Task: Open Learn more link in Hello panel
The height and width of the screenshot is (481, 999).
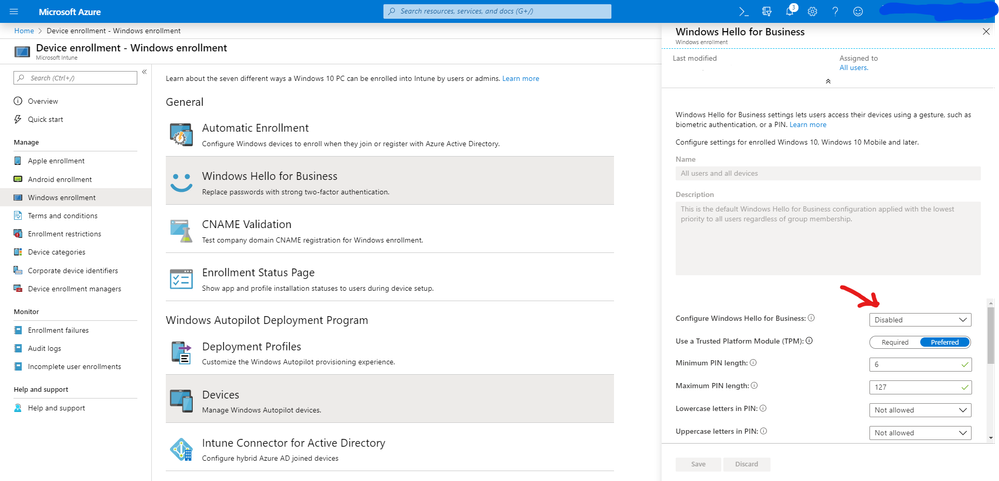Action: point(808,125)
